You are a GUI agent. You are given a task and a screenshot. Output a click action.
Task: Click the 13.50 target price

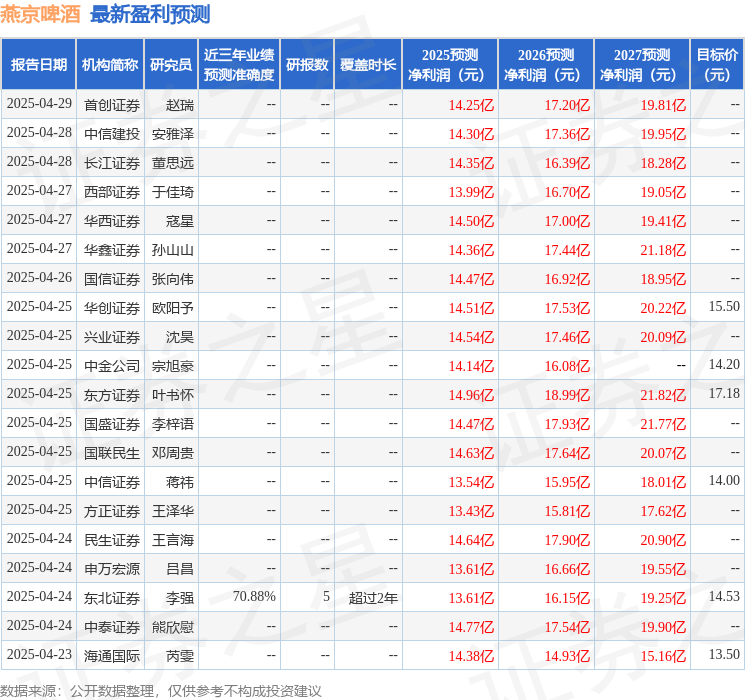pyautogui.click(x=724, y=654)
